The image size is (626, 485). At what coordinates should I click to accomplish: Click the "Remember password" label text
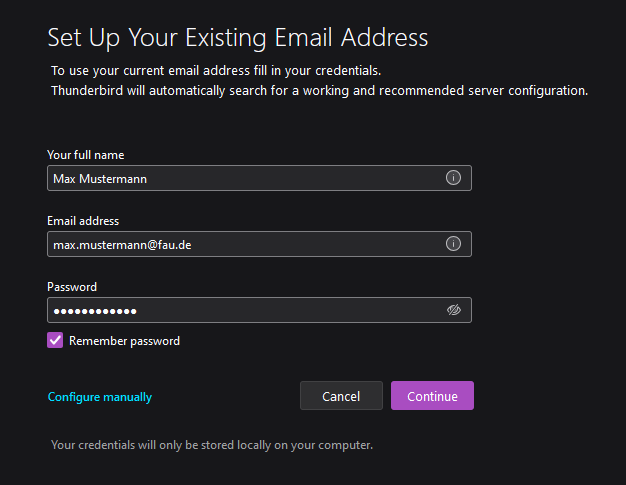[124, 341]
